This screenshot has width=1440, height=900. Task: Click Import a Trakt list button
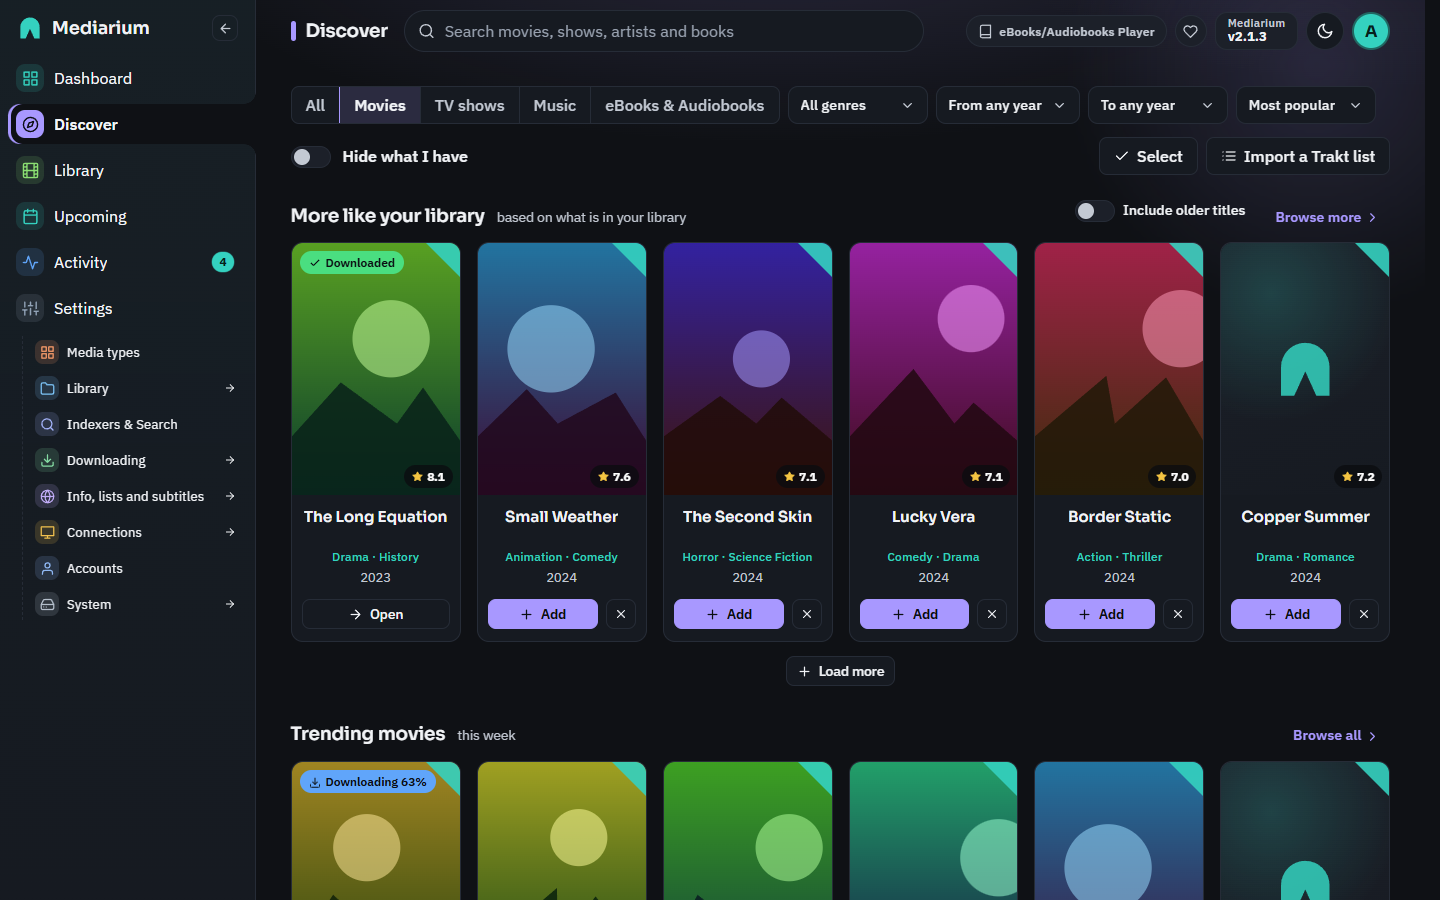coord(1297,156)
